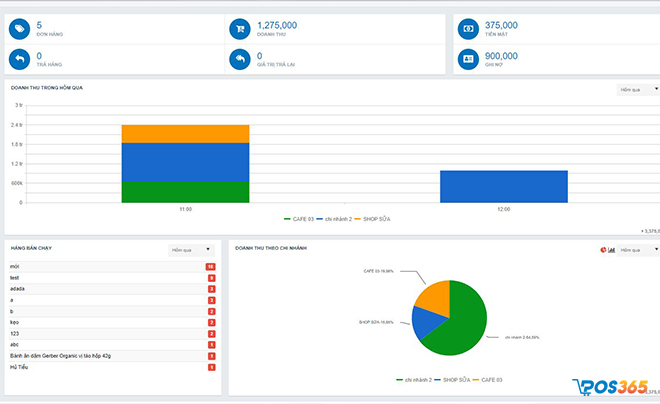Click the returned value icon (Giá trị trả lại)
The width and height of the screenshot is (660, 404).
(240, 59)
